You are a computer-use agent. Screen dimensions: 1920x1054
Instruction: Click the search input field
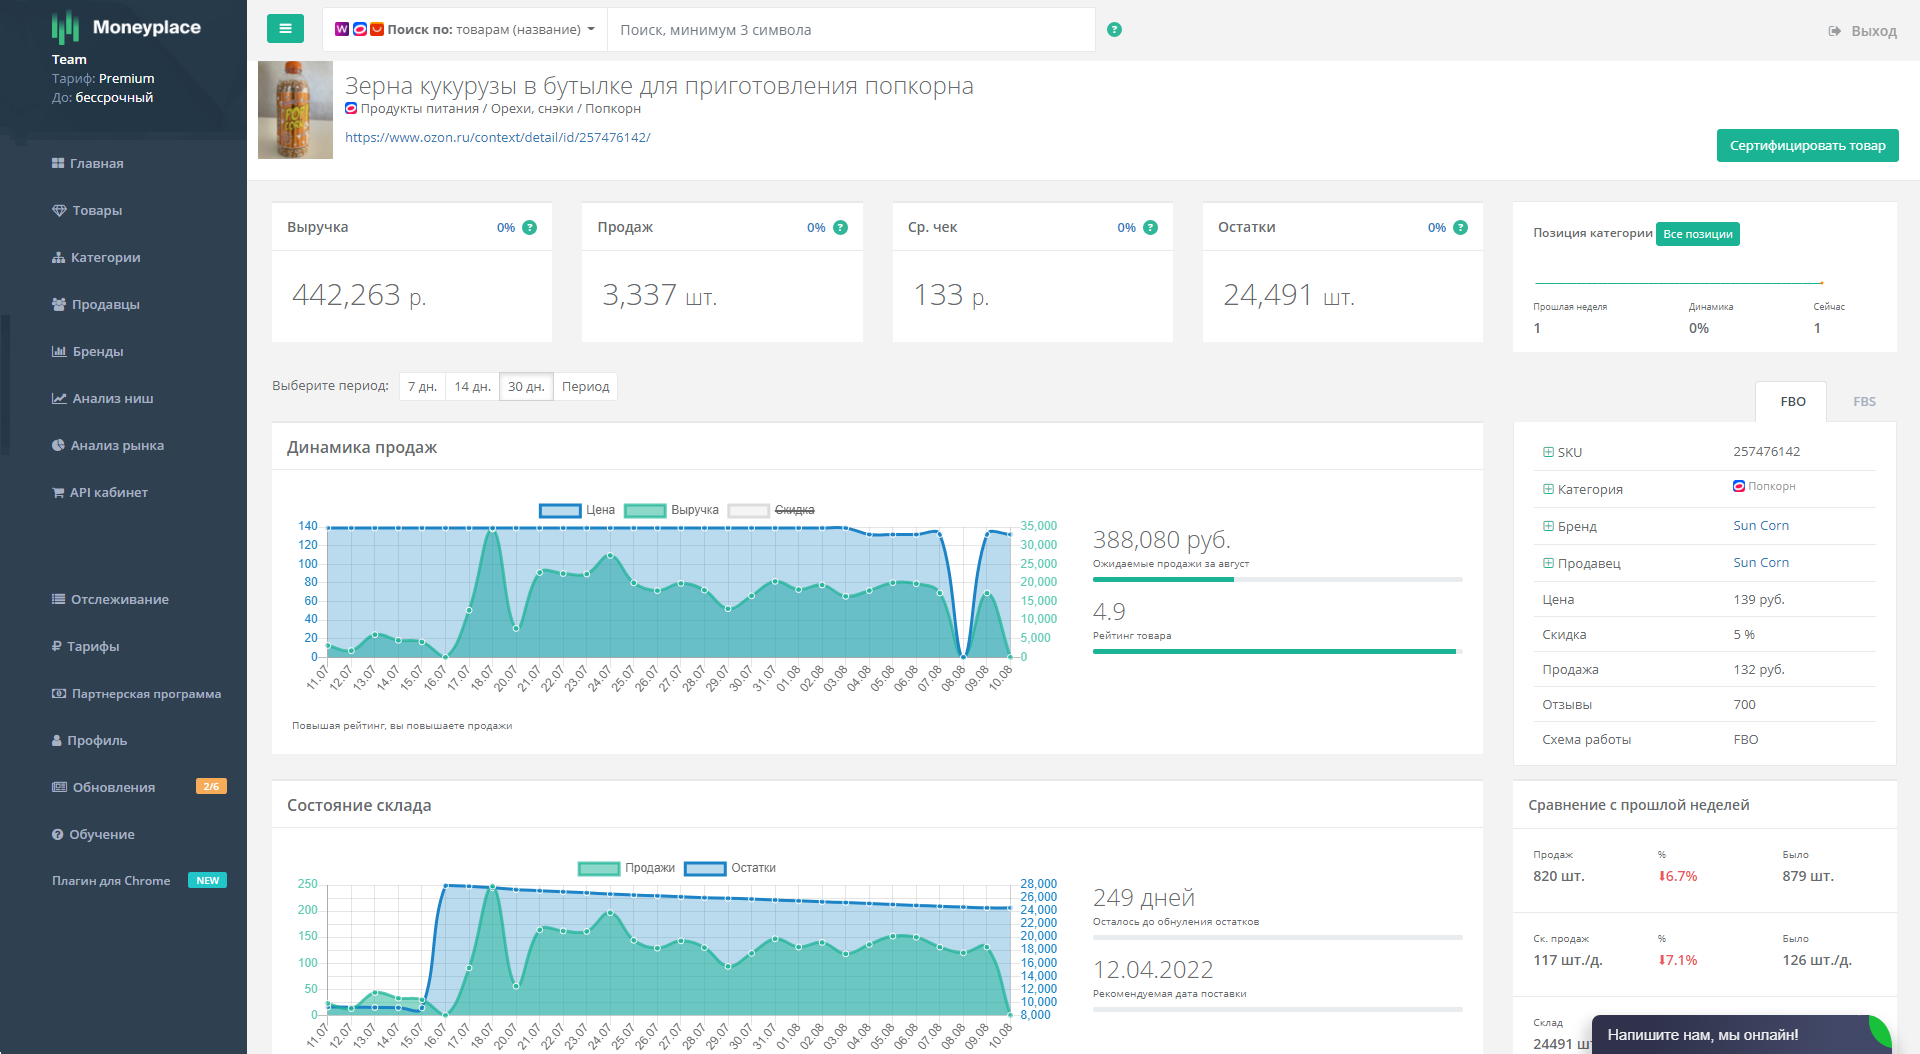(850, 30)
